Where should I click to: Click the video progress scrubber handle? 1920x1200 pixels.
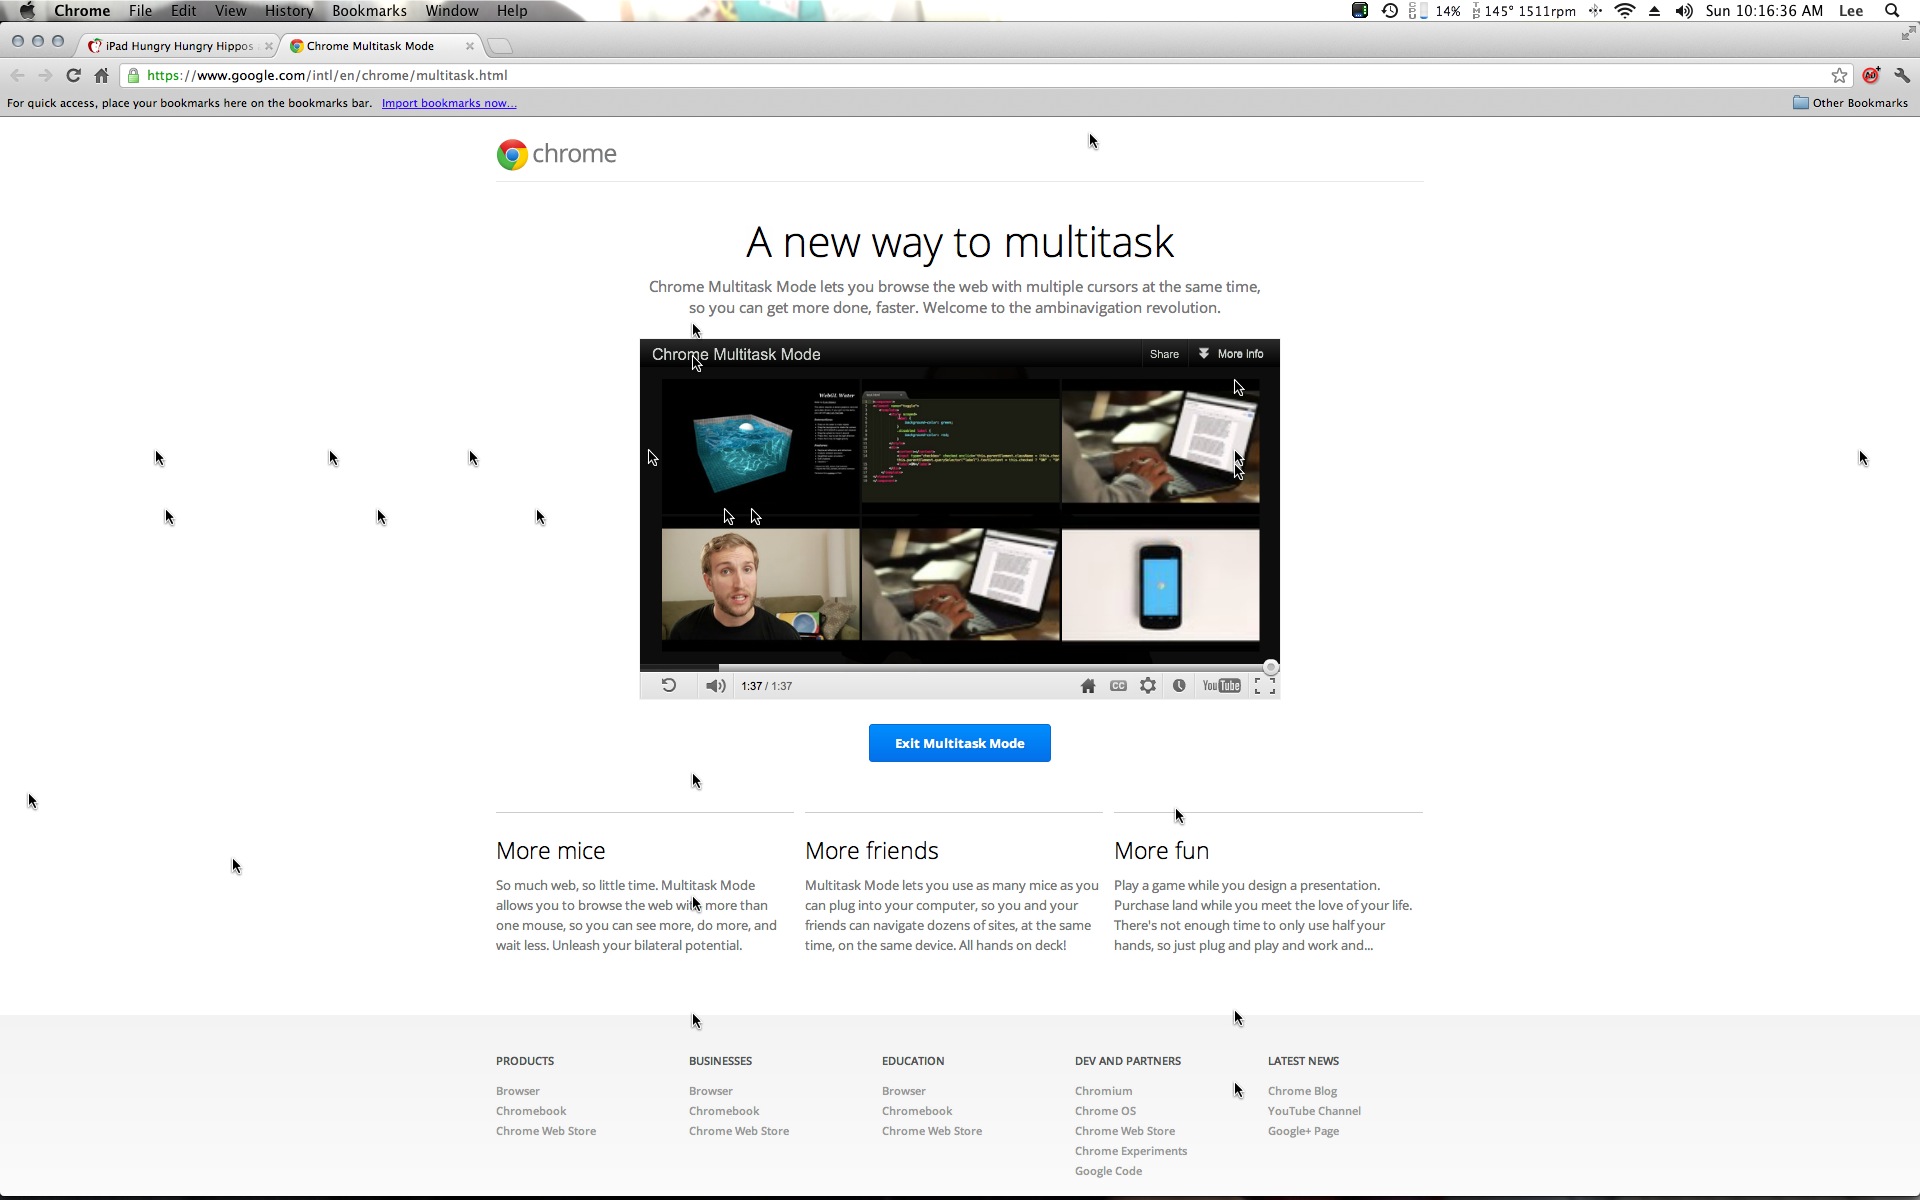click(x=1271, y=667)
